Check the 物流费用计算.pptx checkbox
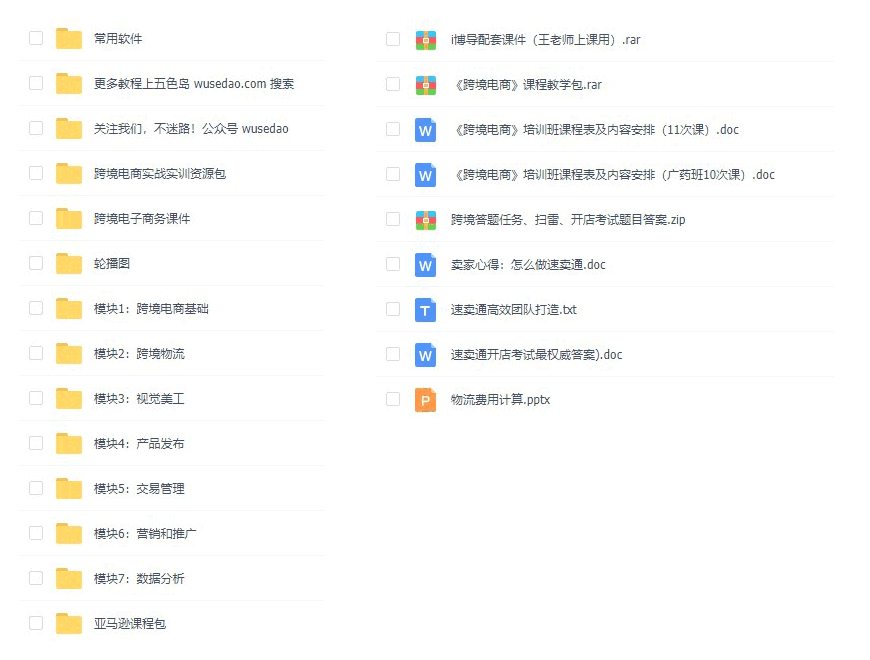This screenshot has height=660, width=870. 393,399
